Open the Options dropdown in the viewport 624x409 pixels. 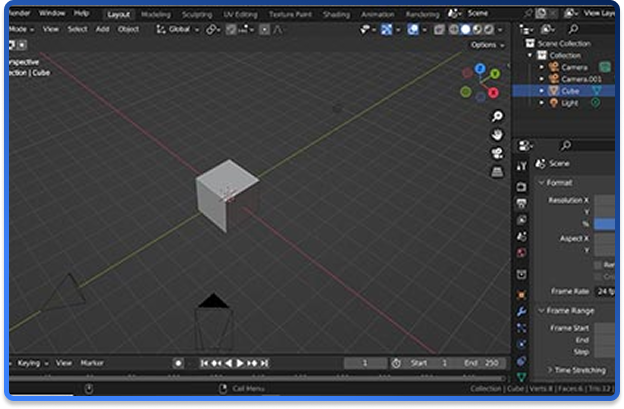coord(486,45)
